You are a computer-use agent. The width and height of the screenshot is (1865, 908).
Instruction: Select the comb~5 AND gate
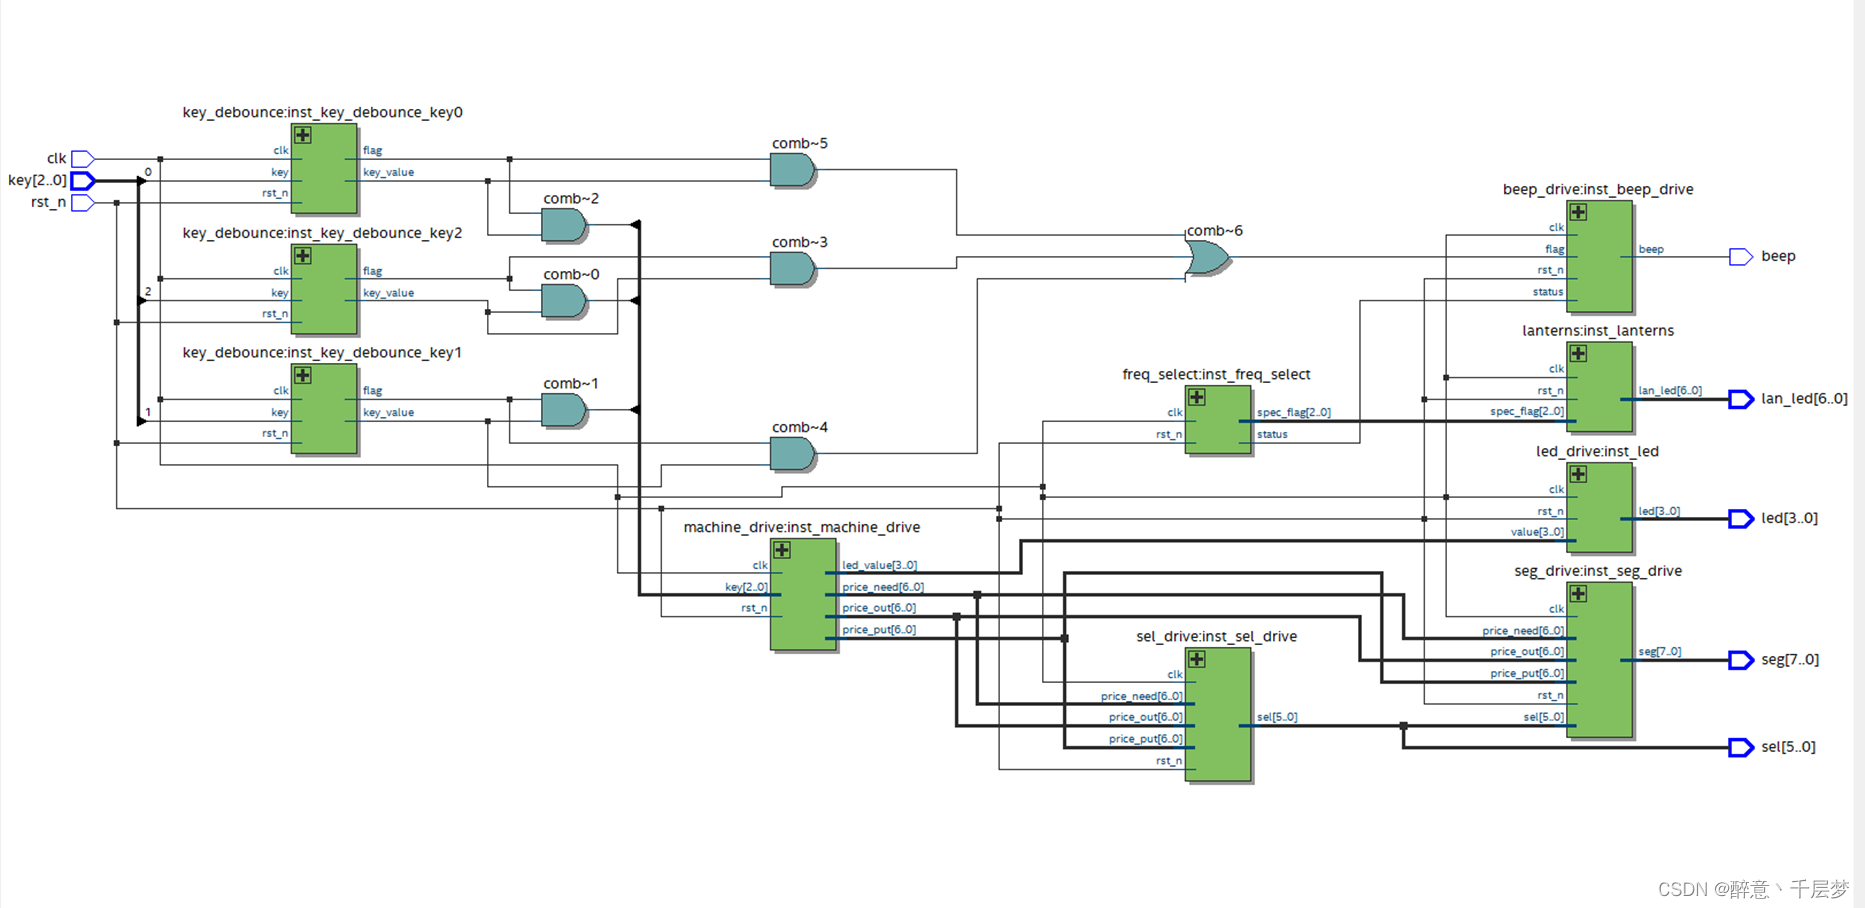pos(793,170)
